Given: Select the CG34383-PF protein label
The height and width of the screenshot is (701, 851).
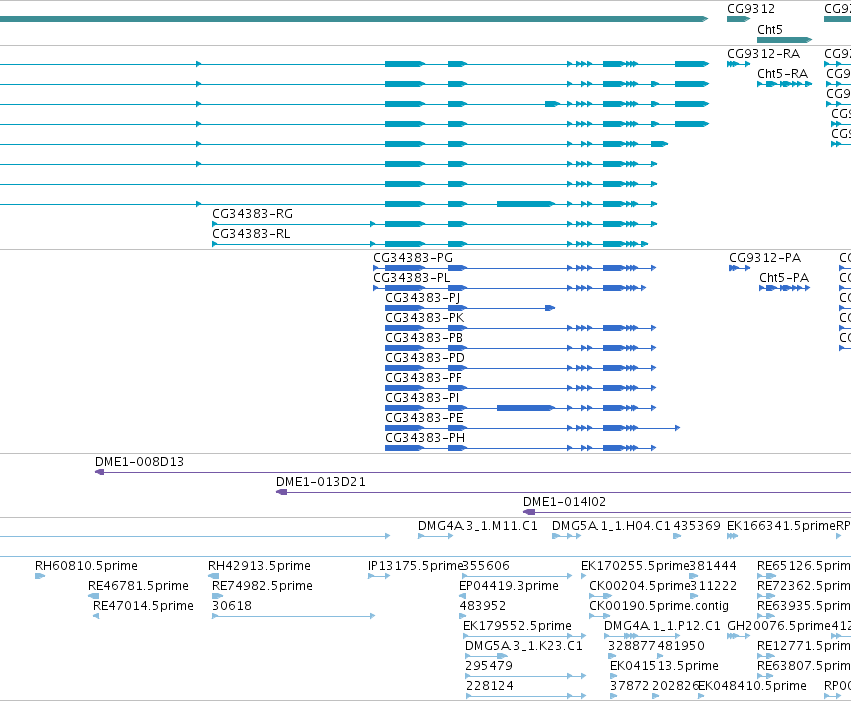Looking at the screenshot, I should [x=423, y=378].
